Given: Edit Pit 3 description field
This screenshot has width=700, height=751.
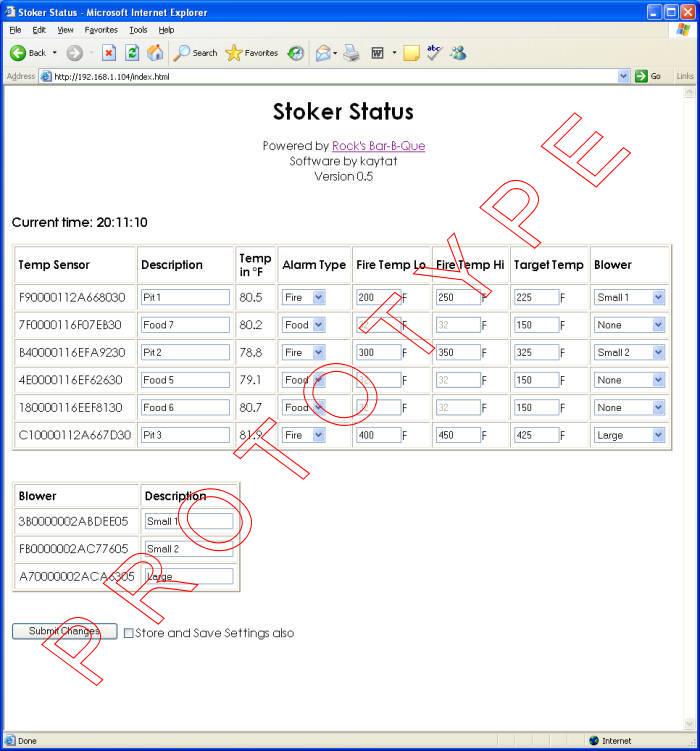Looking at the screenshot, I should [185, 435].
